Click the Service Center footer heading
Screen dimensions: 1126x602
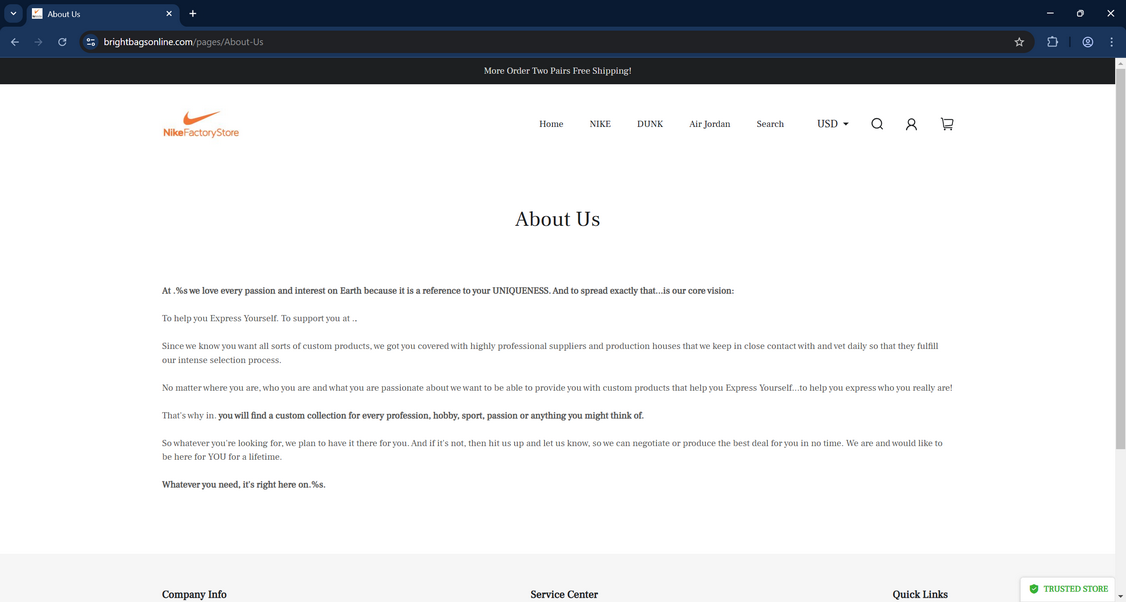coord(564,595)
